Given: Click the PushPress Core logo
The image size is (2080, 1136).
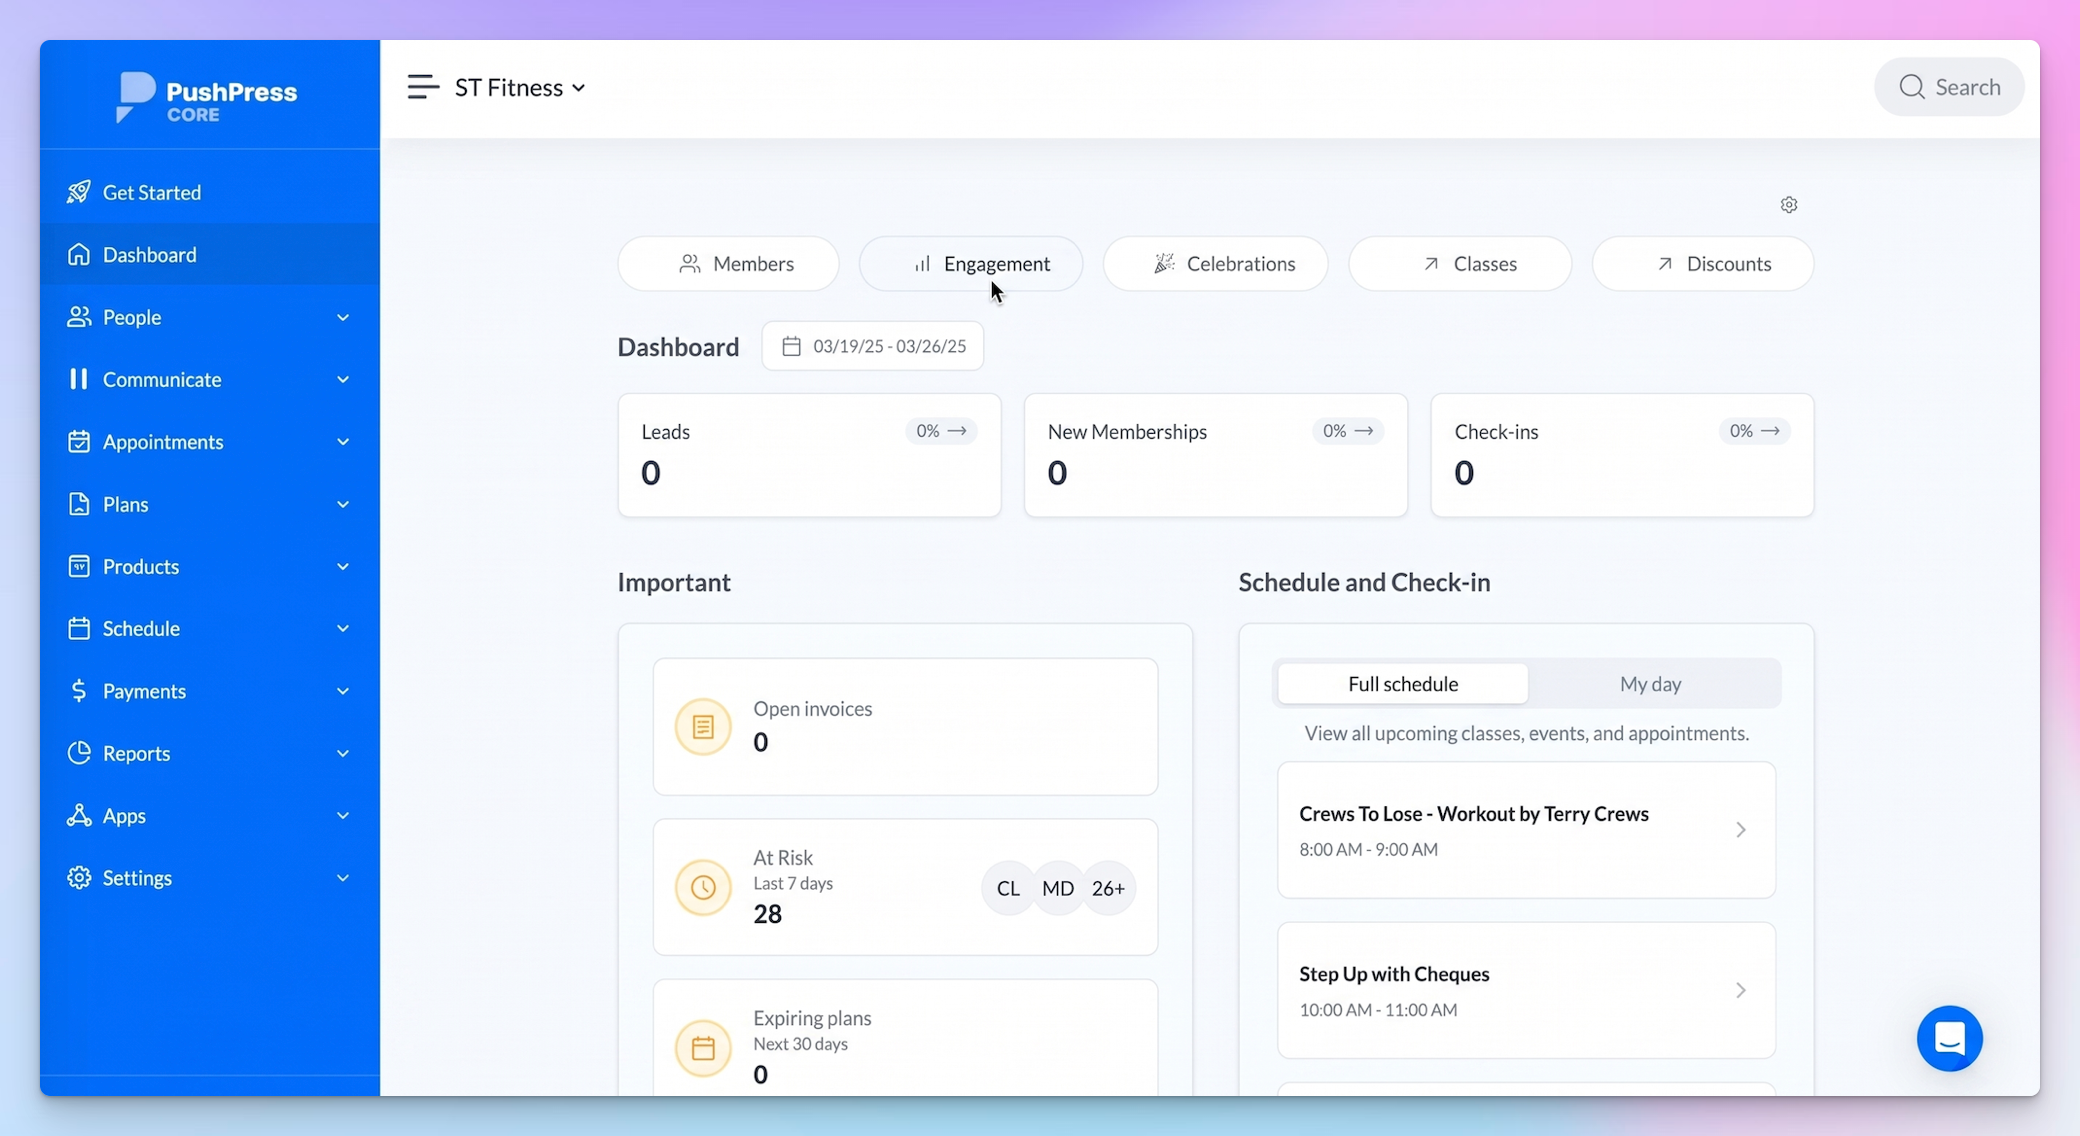Looking at the screenshot, I should click(x=207, y=97).
